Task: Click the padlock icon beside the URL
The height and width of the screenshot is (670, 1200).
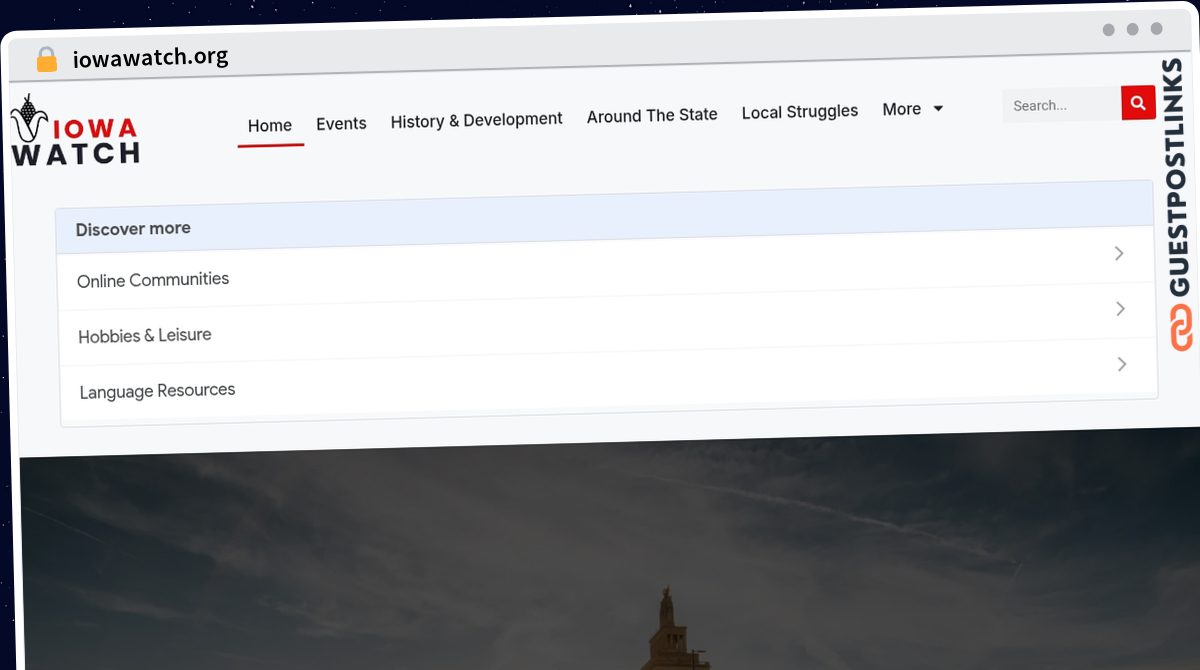Action: 47,59
